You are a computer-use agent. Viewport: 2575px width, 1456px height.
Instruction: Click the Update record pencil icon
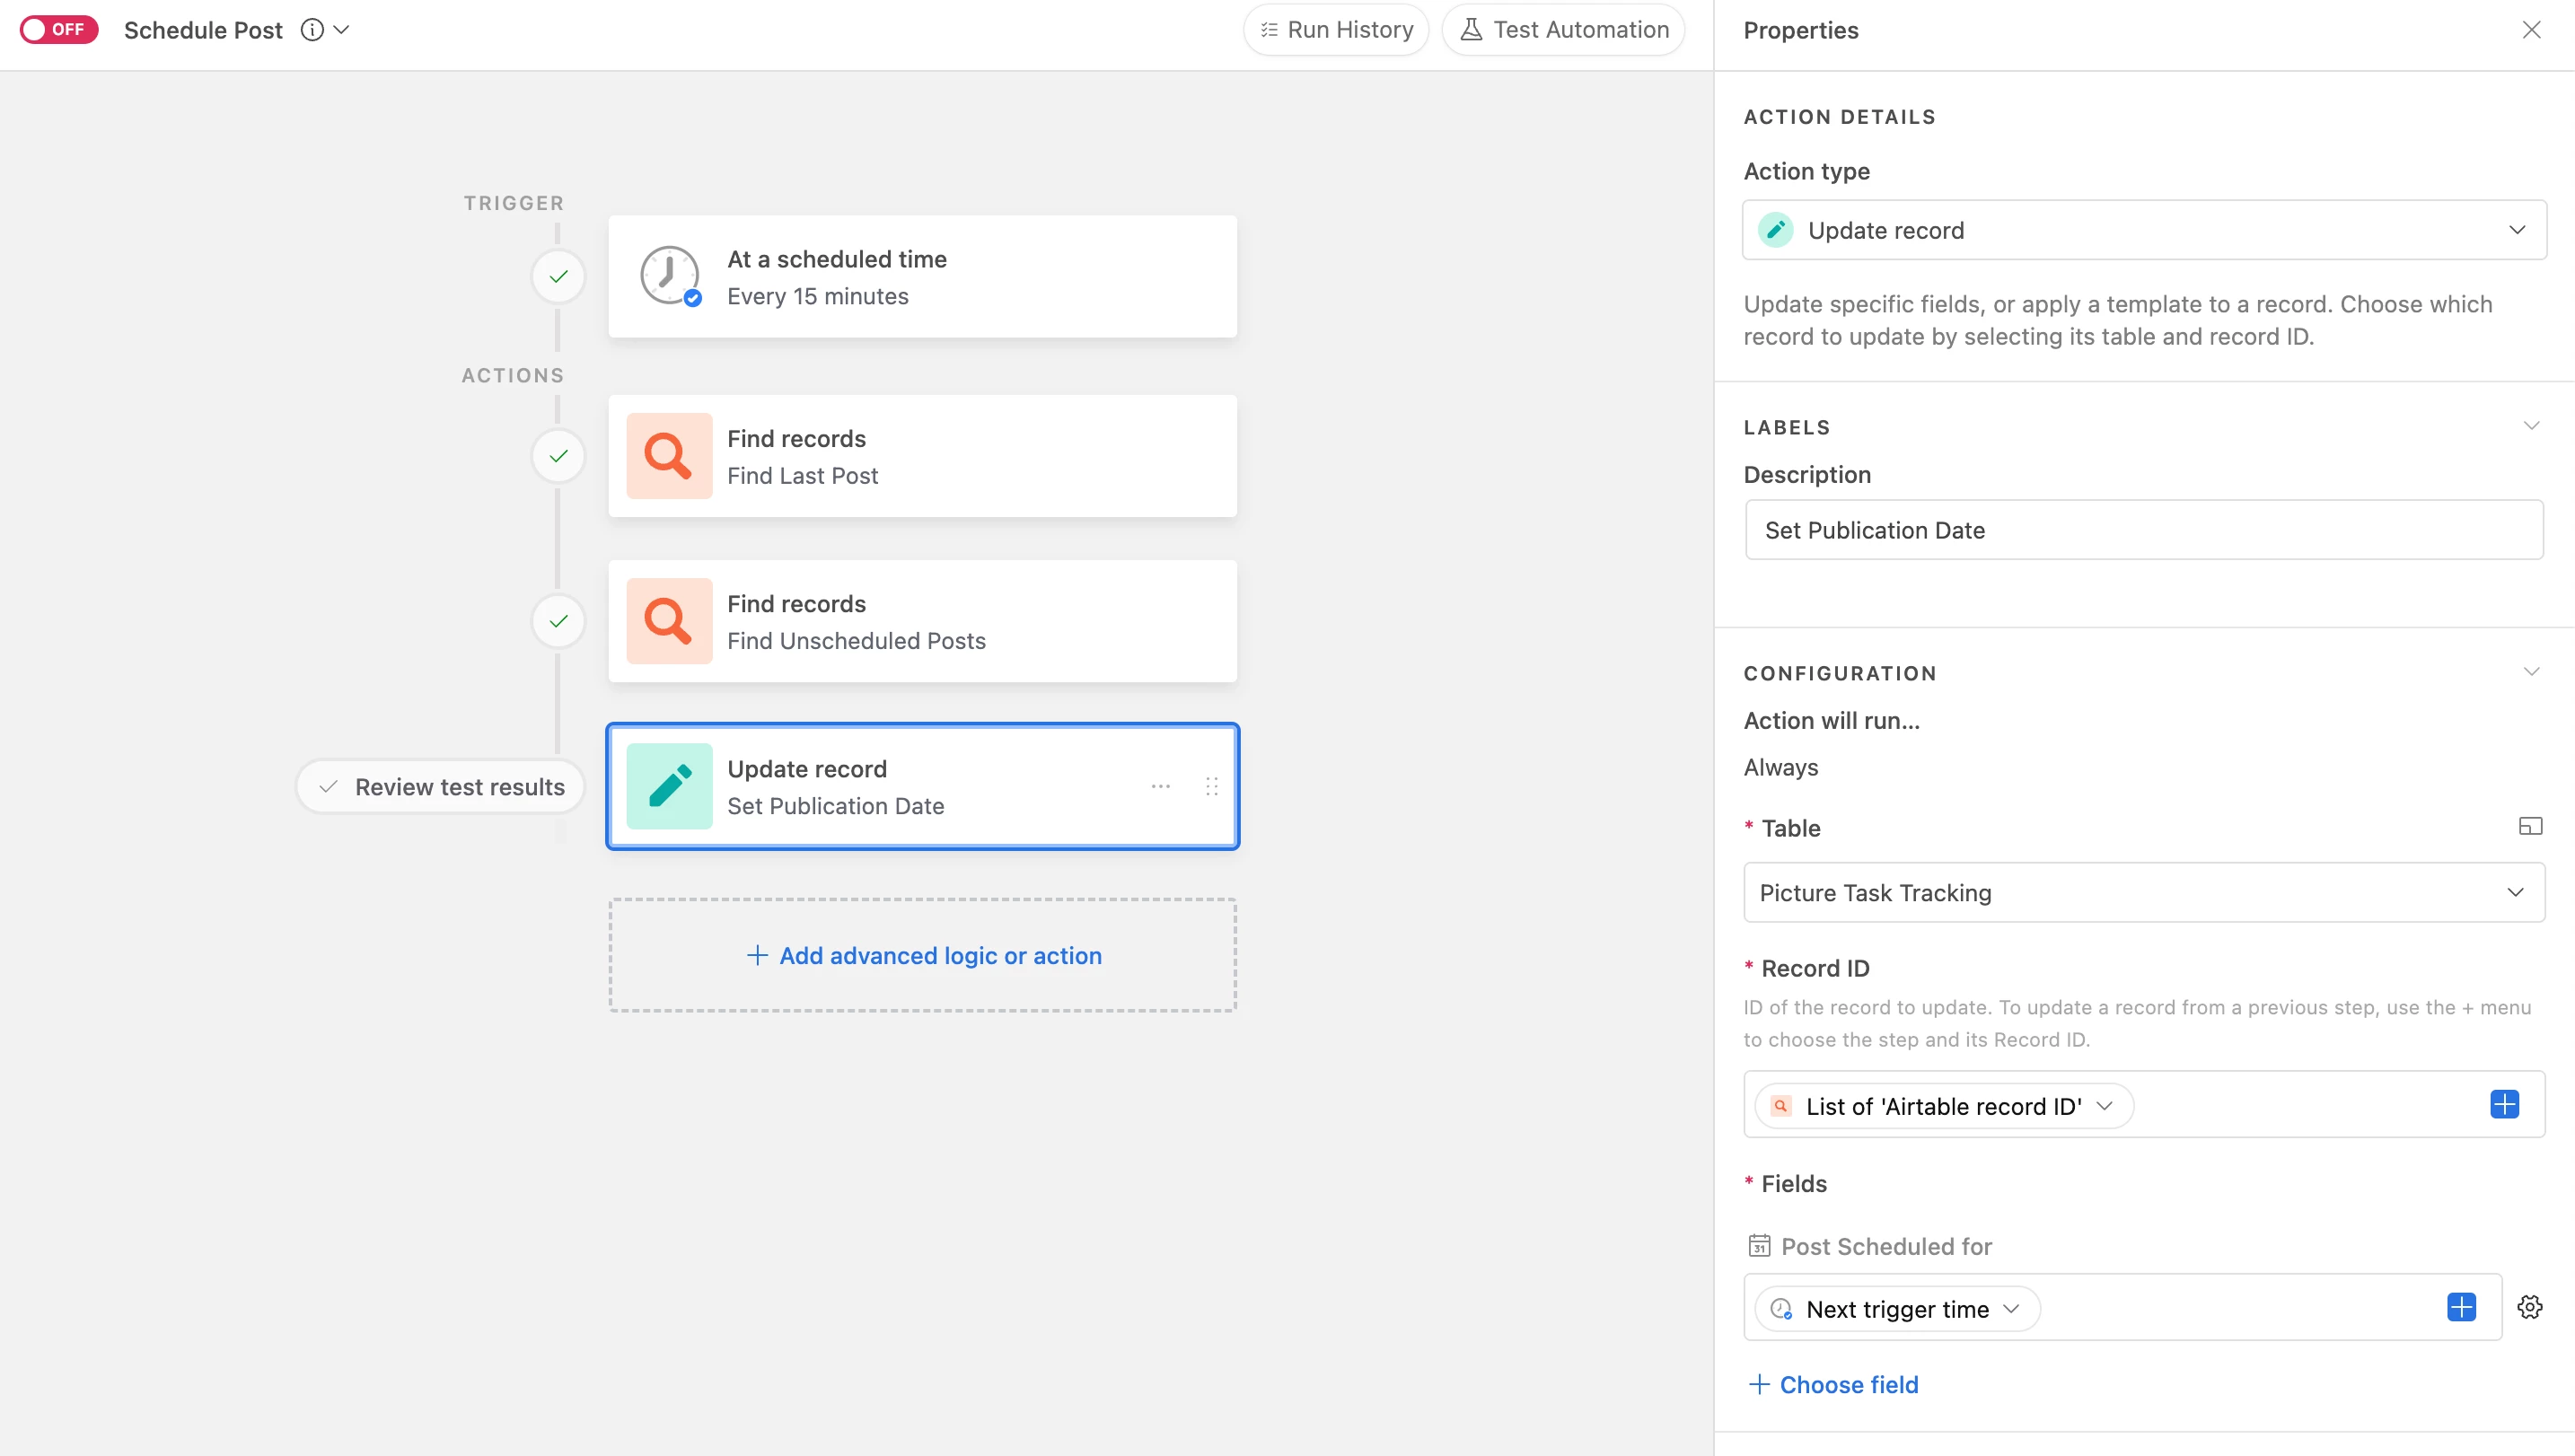(x=669, y=786)
